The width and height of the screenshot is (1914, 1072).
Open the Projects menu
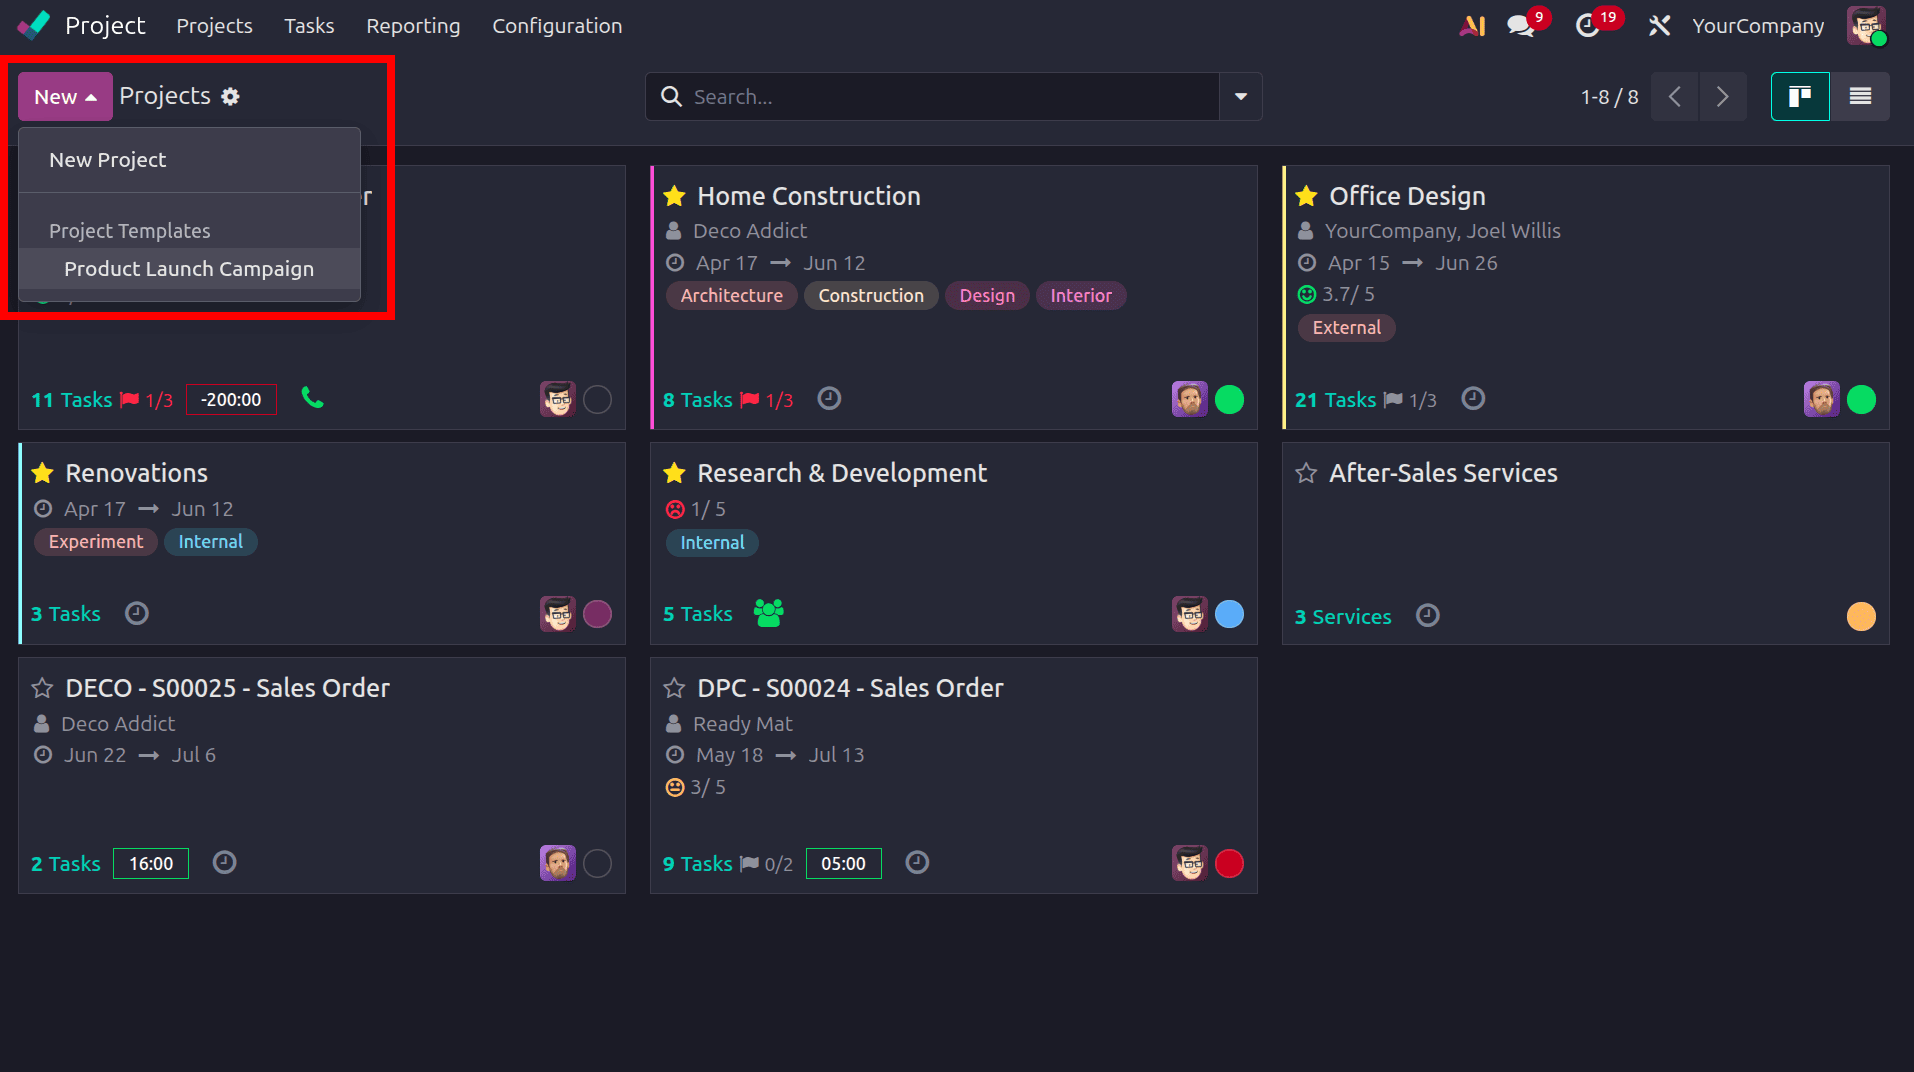coord(214,26)
